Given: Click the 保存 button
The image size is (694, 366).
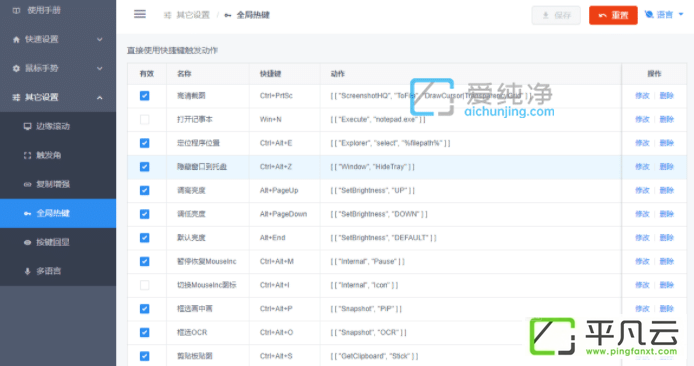Looking at the screenshot, I should coord(556,15).
